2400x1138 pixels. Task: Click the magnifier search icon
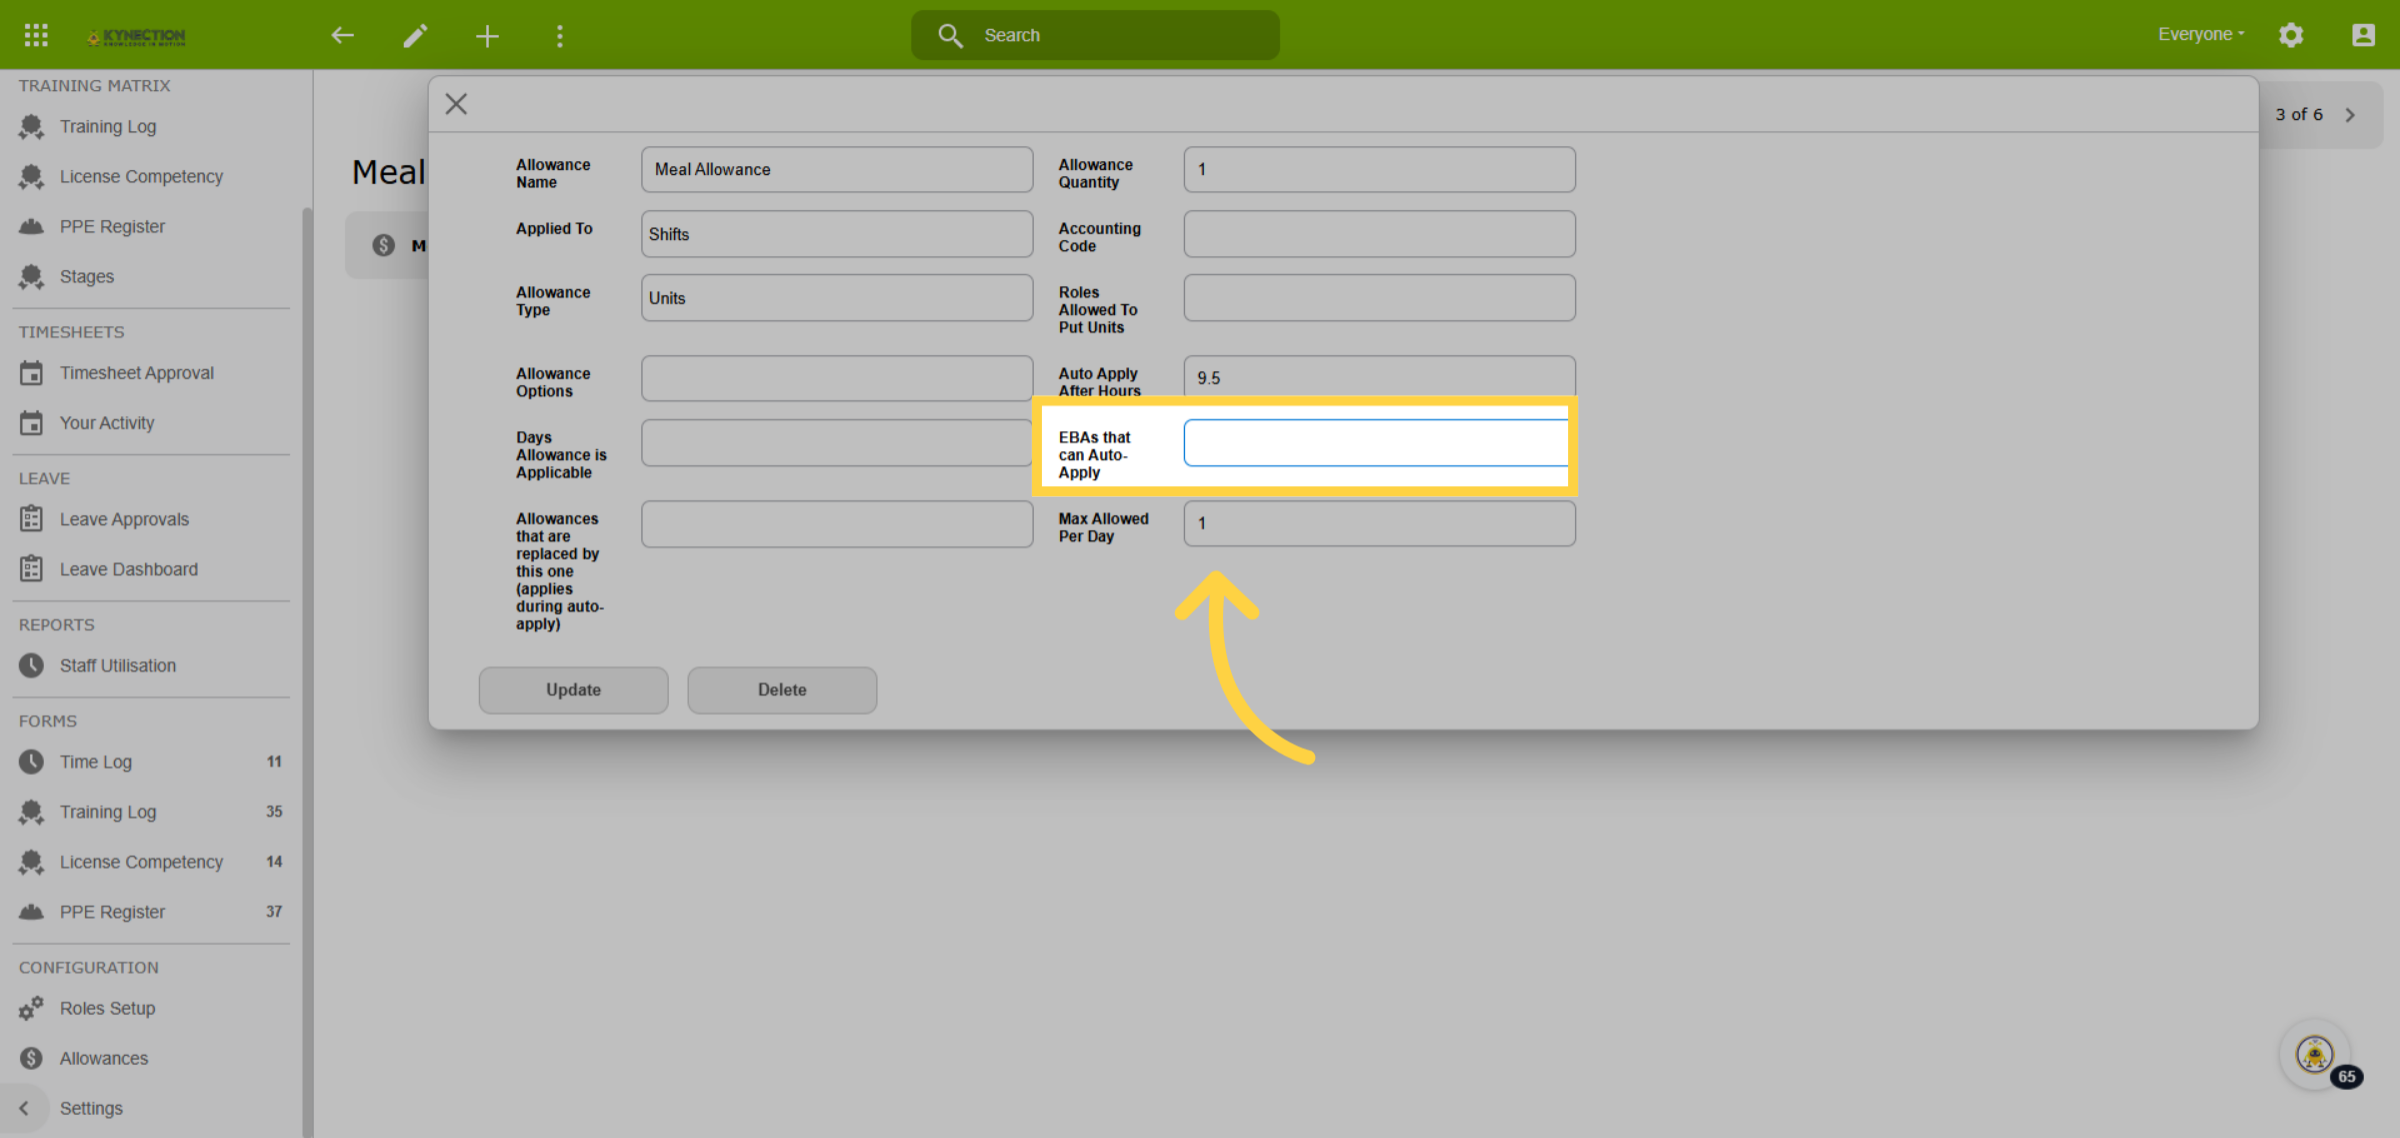(950, 35)
